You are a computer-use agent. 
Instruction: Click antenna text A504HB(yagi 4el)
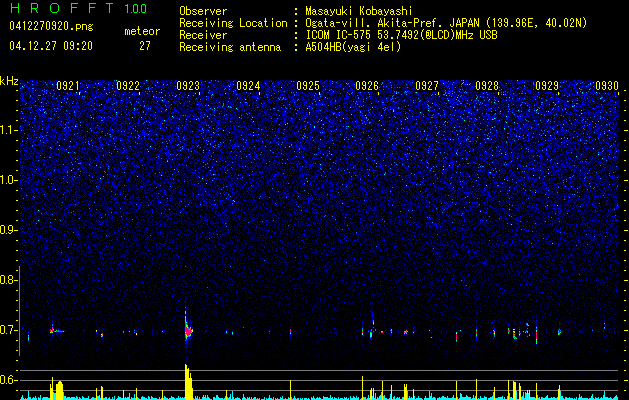point(353,47)
